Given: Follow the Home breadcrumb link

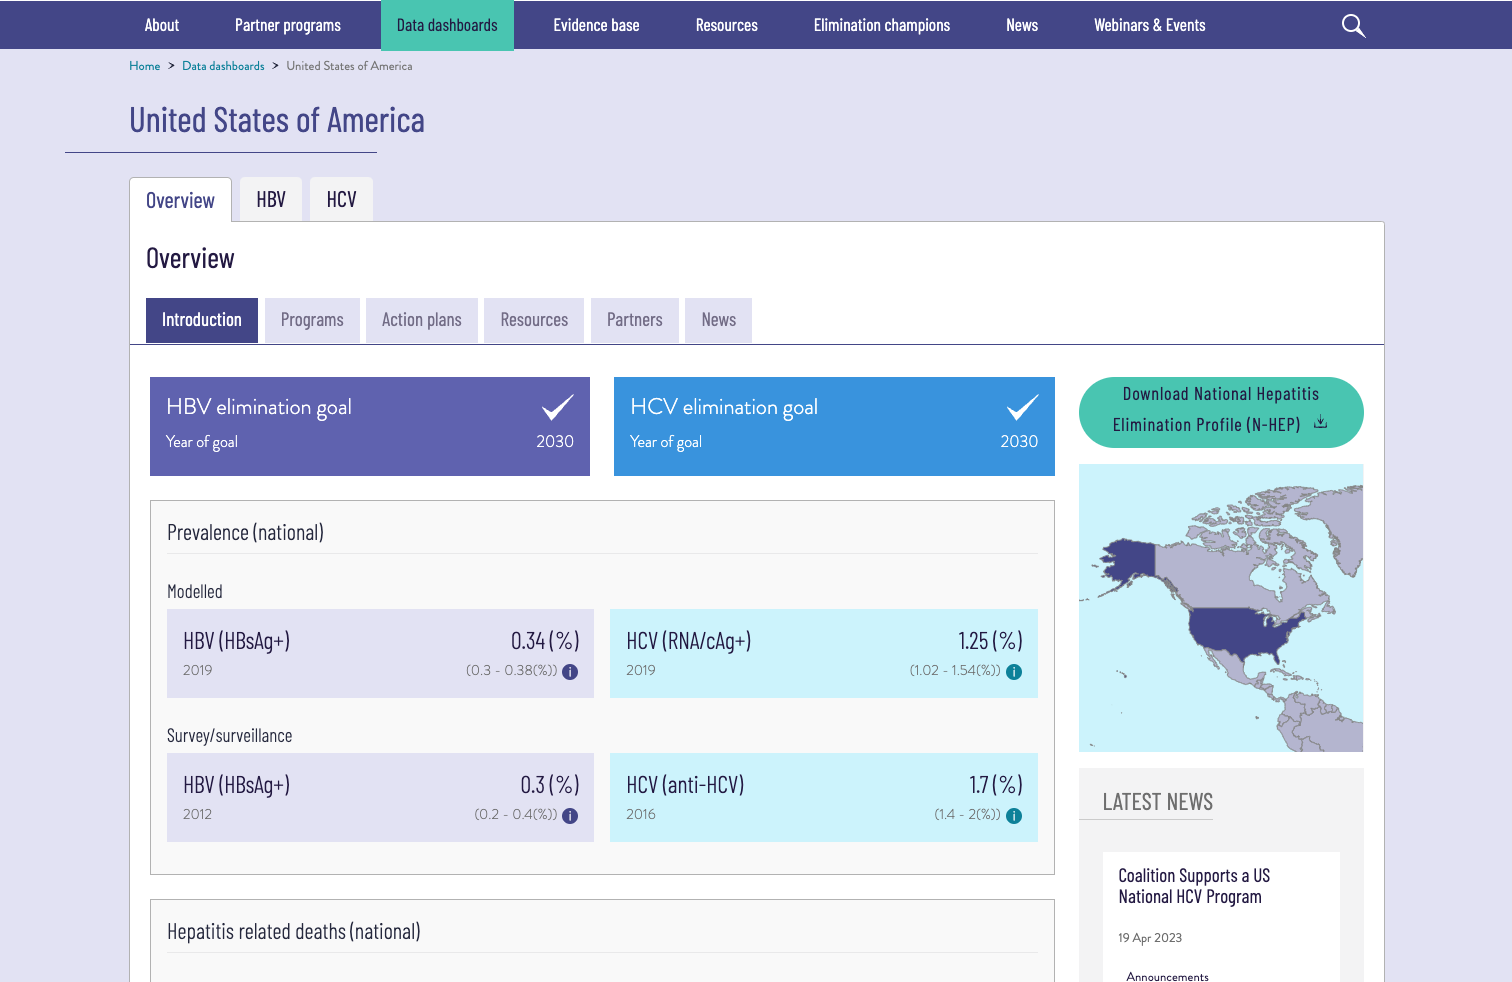Looking at the screenshot, I should [x=145, y=66].
